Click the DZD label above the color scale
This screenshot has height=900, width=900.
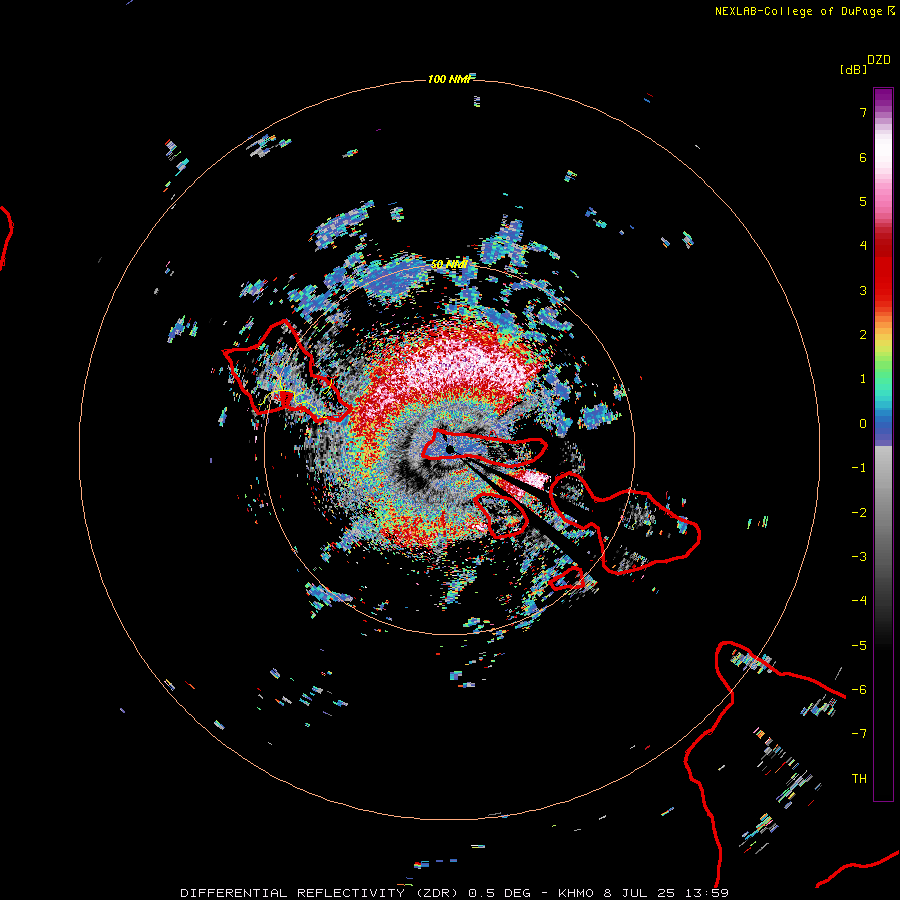[878, 60]
